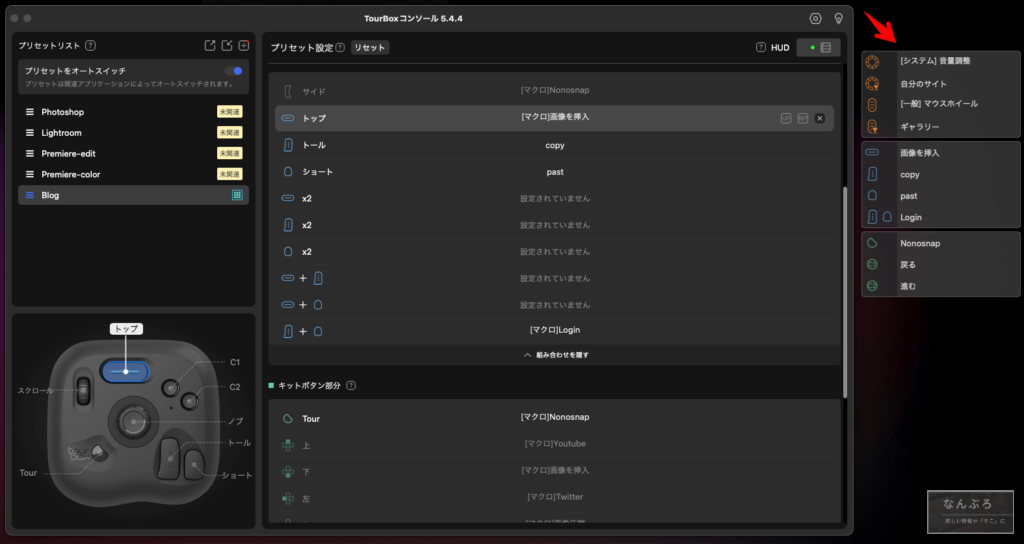
Task: Toggle the プリセットをオートスイッチ switch
Action: (x=233, y=71)
